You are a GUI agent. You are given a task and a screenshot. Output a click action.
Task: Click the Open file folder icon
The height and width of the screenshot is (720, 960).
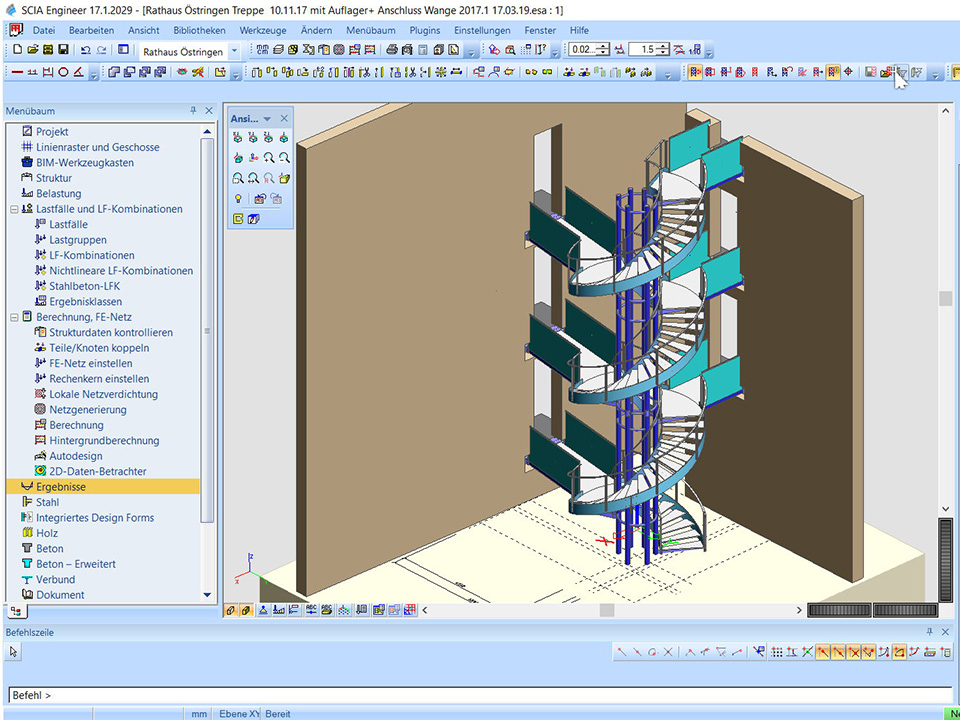click(33, 49)
